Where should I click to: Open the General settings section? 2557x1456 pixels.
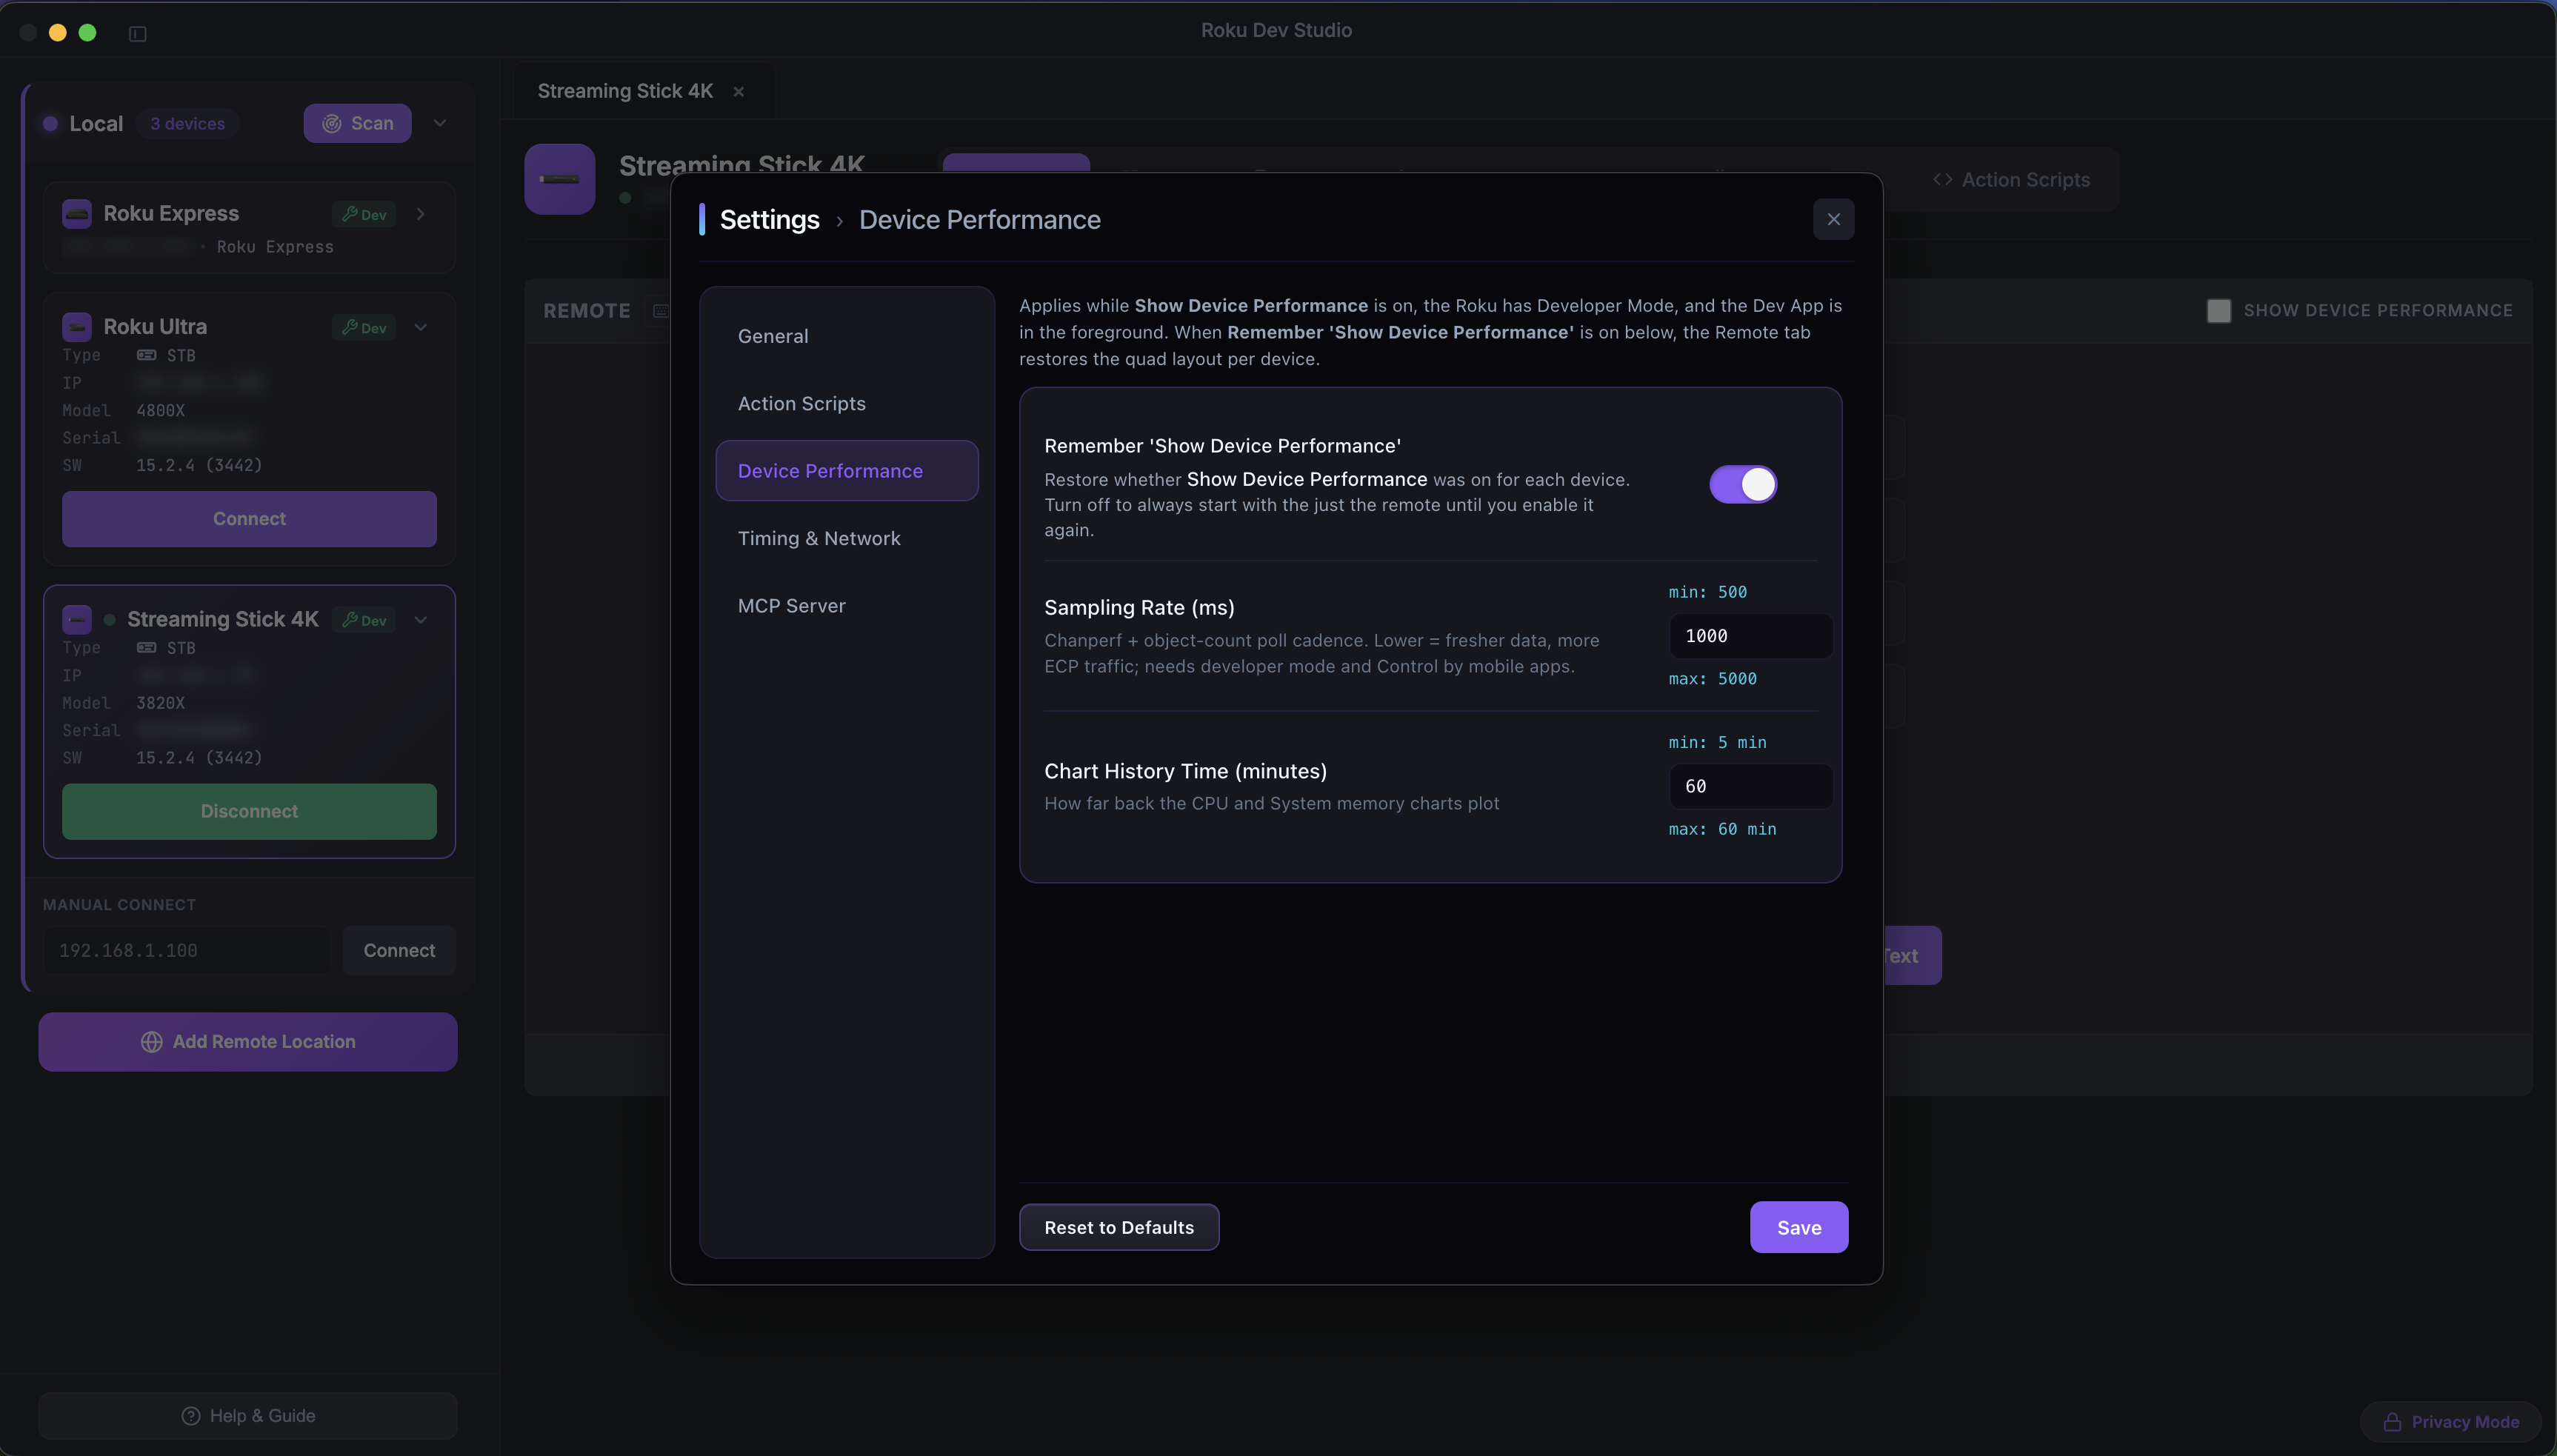tap(847, 336)
